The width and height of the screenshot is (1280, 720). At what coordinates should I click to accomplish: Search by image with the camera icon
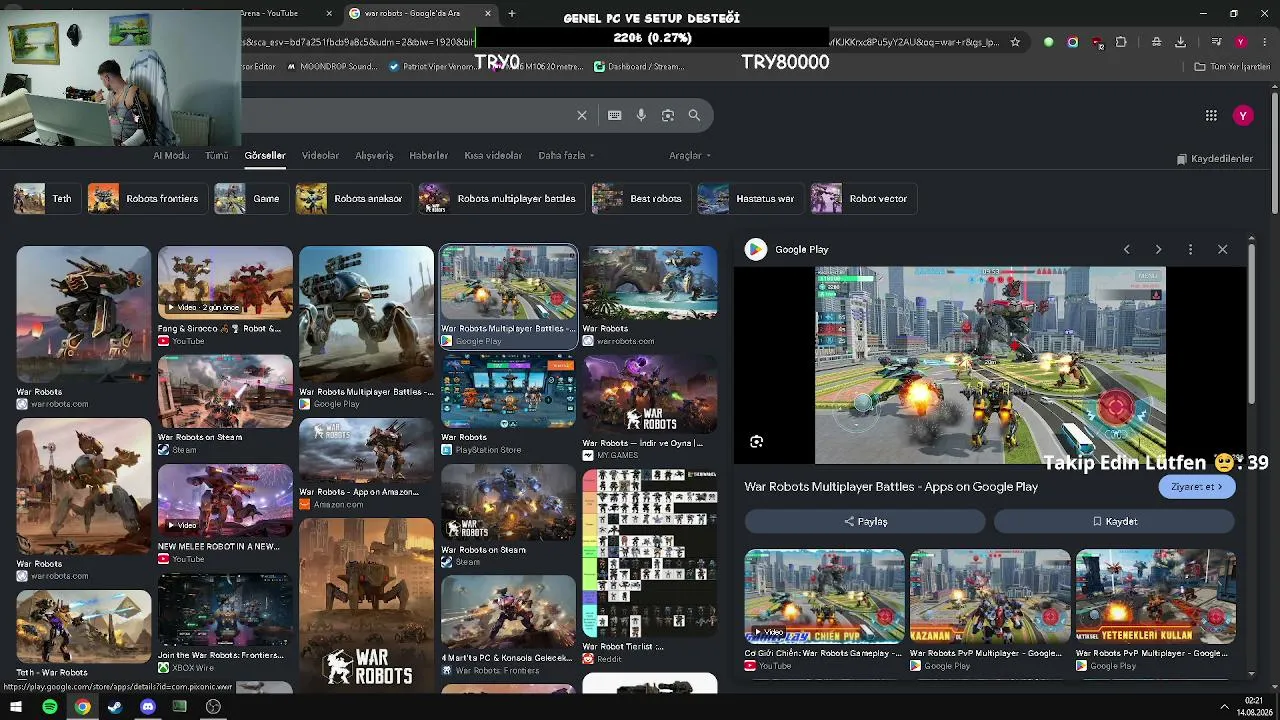[668, 115]
